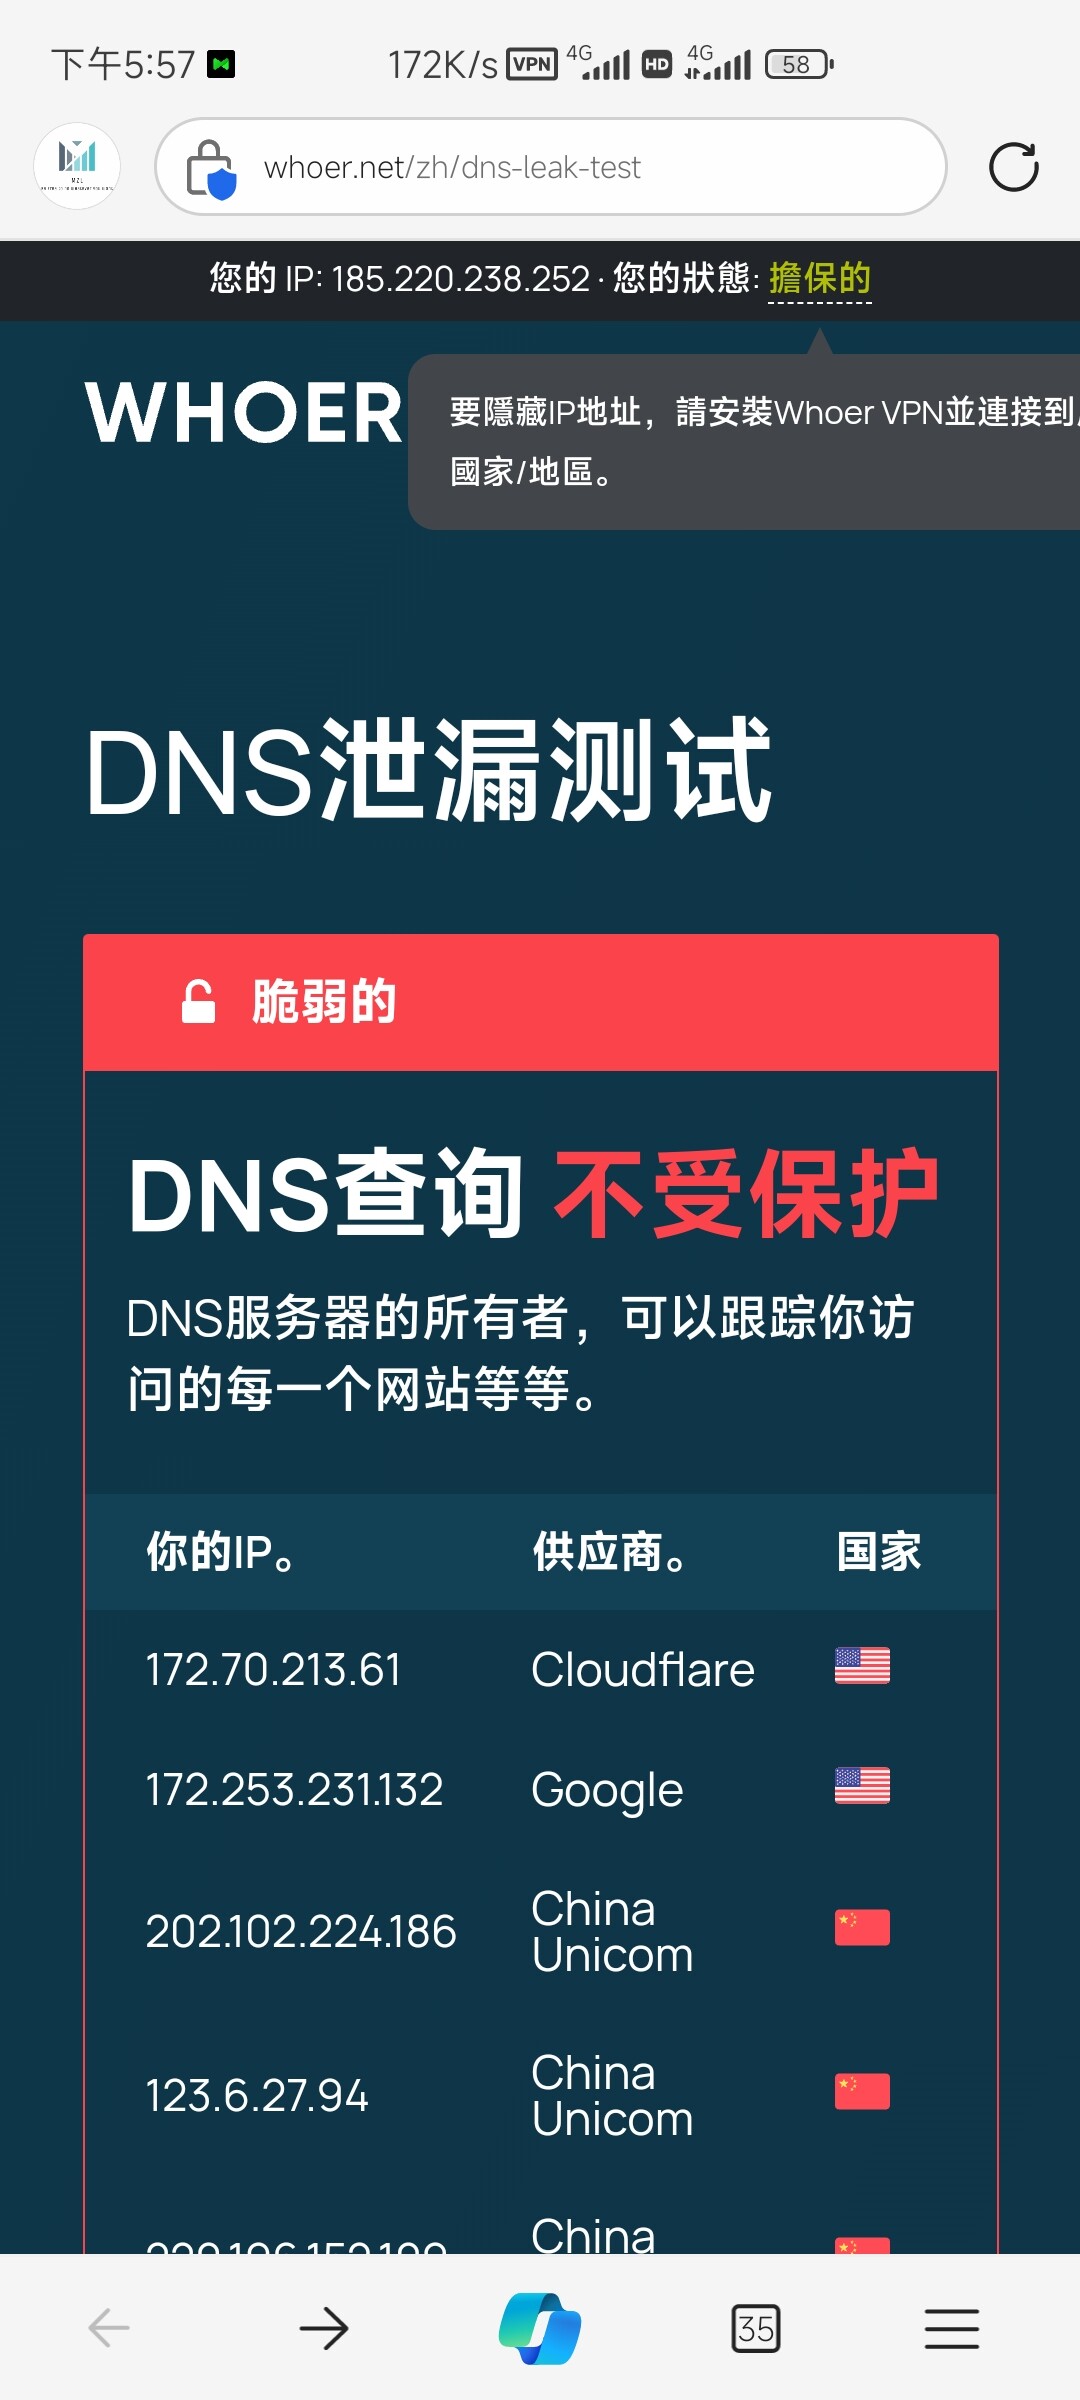The height and width of the screenshot is (2400, 1080).
Task: Tap the browser profile avatar icon
Action: 77,166
